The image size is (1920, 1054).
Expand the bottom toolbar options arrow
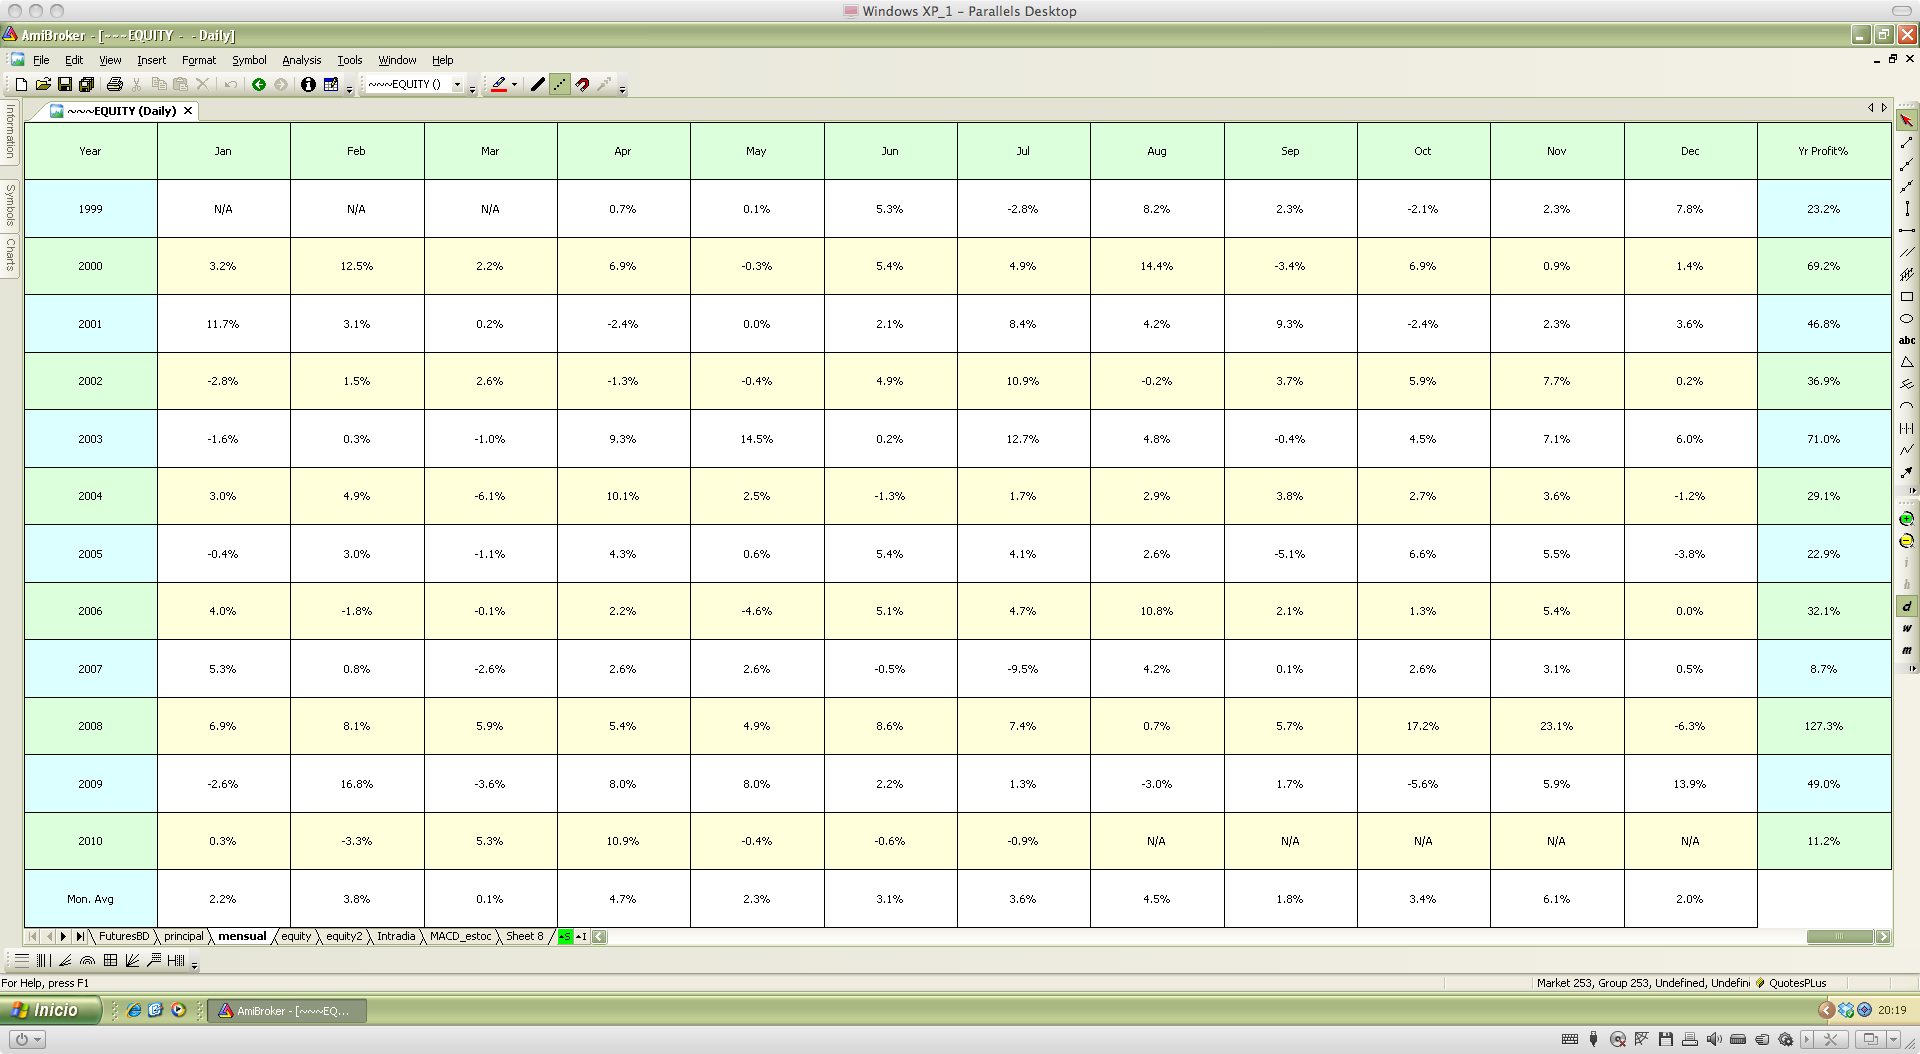click(194, 964)
